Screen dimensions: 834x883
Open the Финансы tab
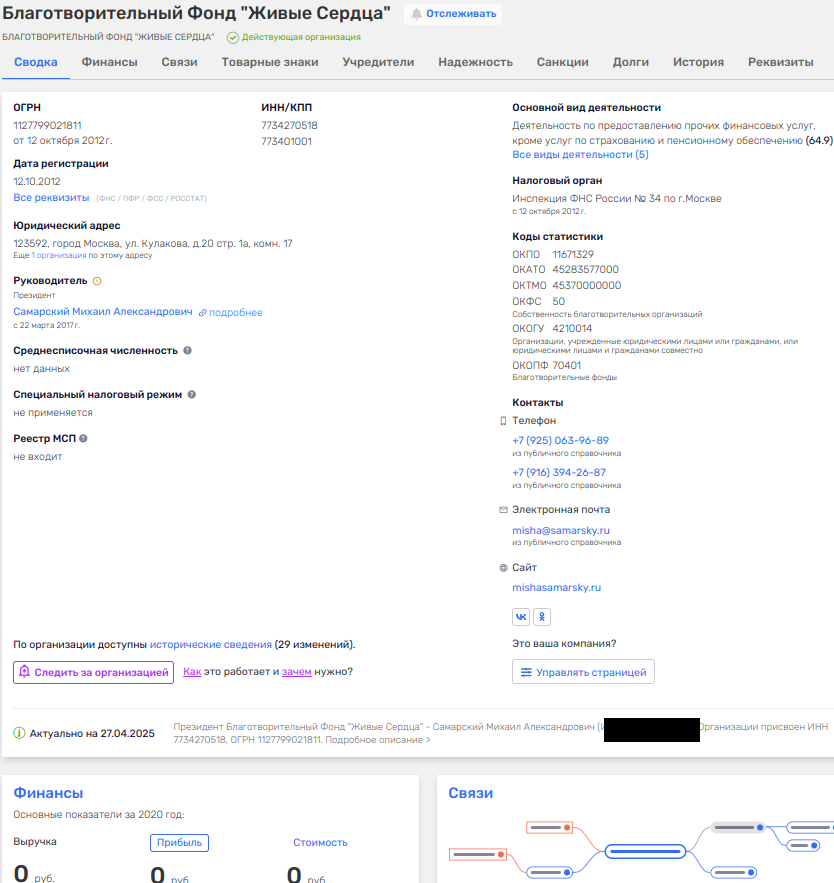[x=109, y=62]
